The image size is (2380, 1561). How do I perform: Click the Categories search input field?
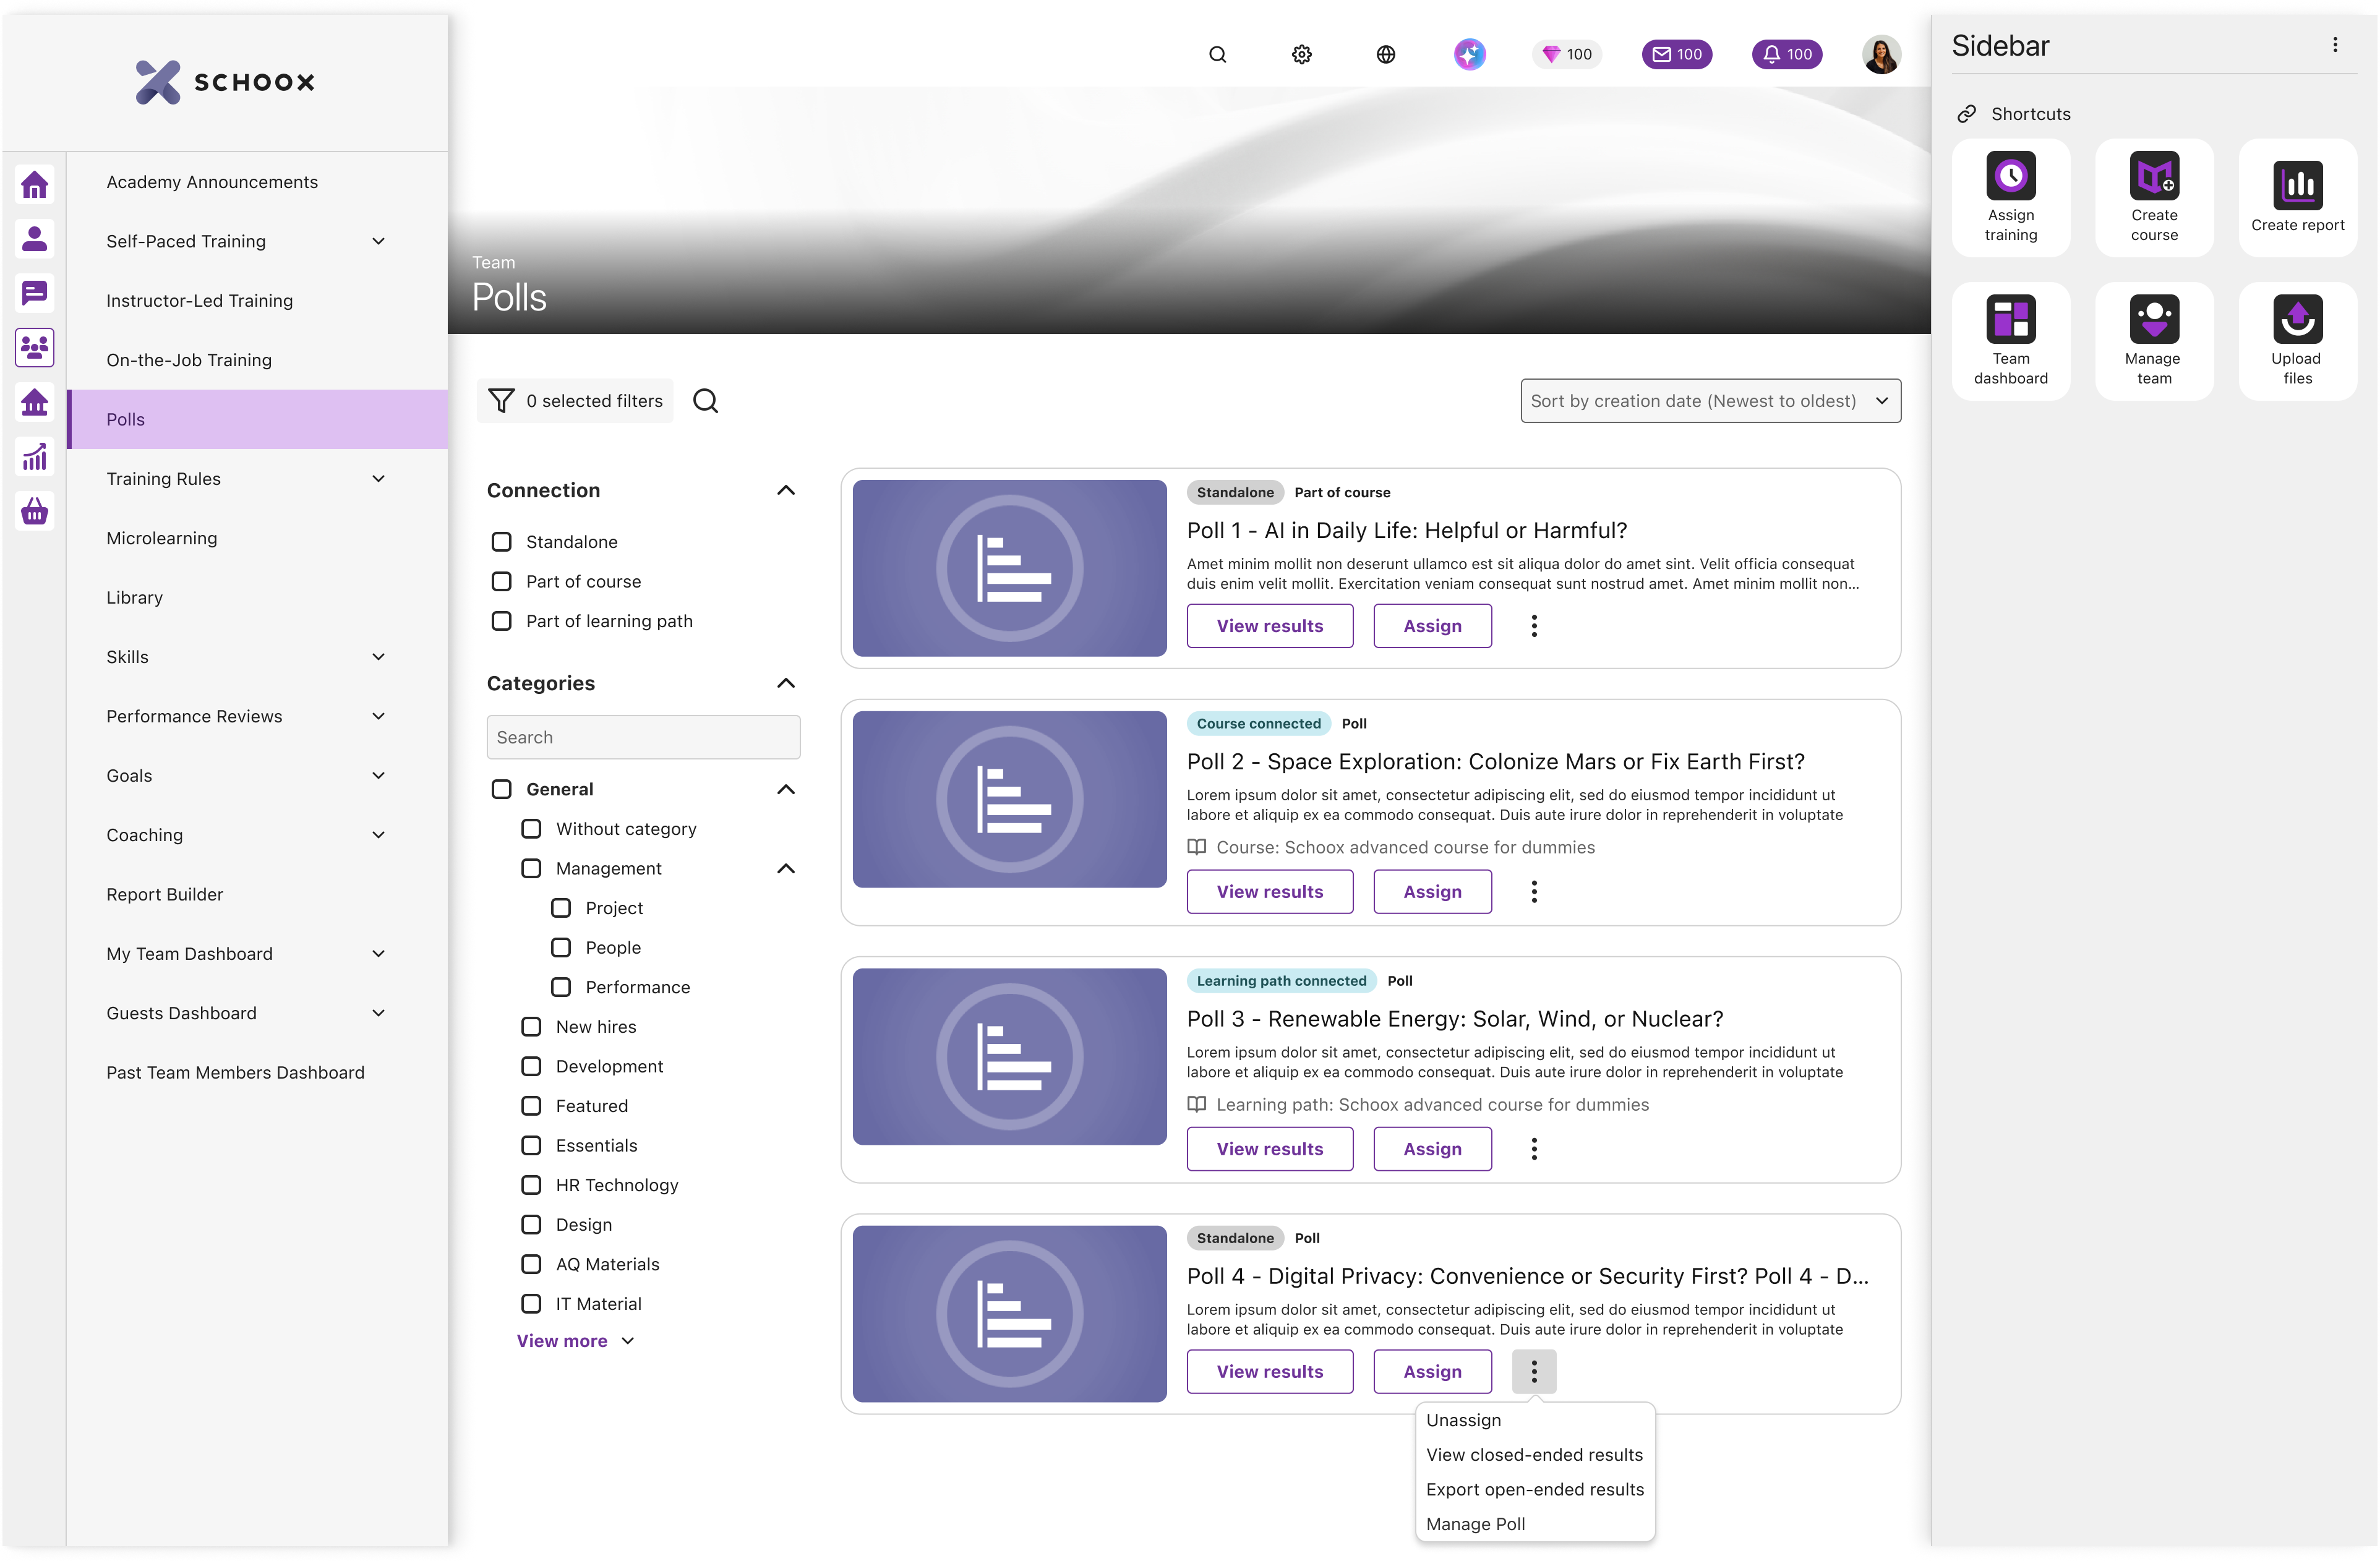point(643,737)
